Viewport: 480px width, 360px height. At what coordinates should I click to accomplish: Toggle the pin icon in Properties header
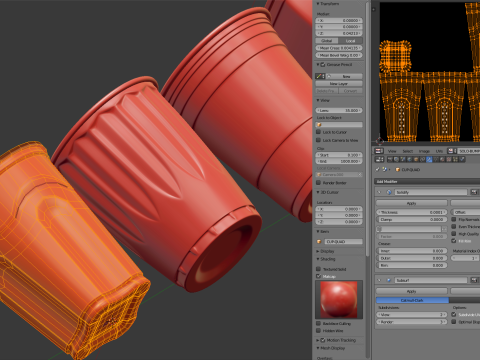point(377,169)
